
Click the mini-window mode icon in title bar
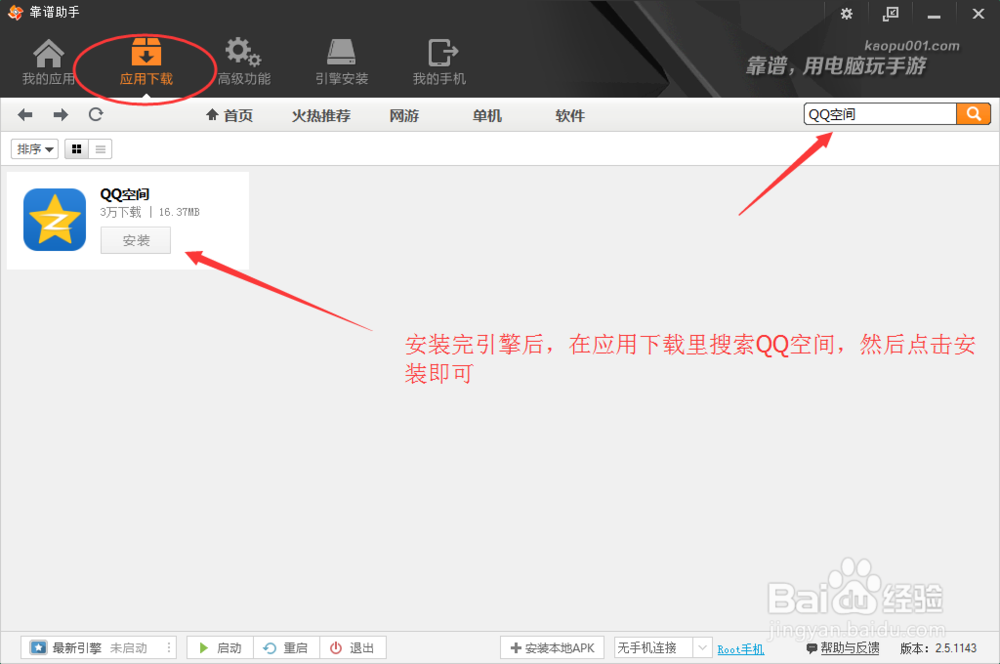[x=890, y=13]
